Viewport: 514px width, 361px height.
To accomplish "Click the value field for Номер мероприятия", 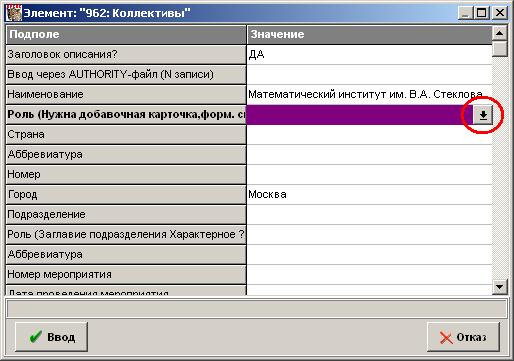I will point(369,275).
